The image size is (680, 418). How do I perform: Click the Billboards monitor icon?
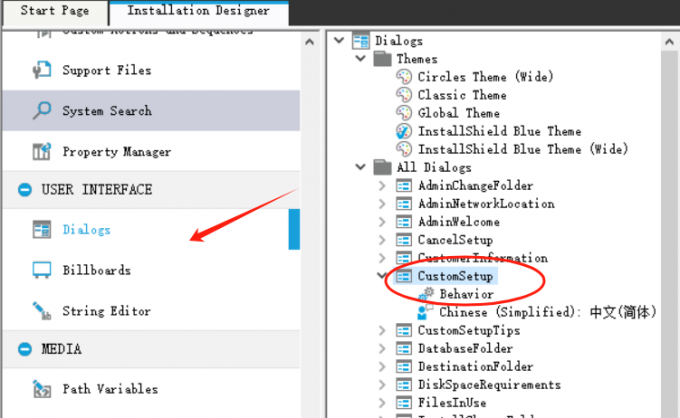(42, 270)
